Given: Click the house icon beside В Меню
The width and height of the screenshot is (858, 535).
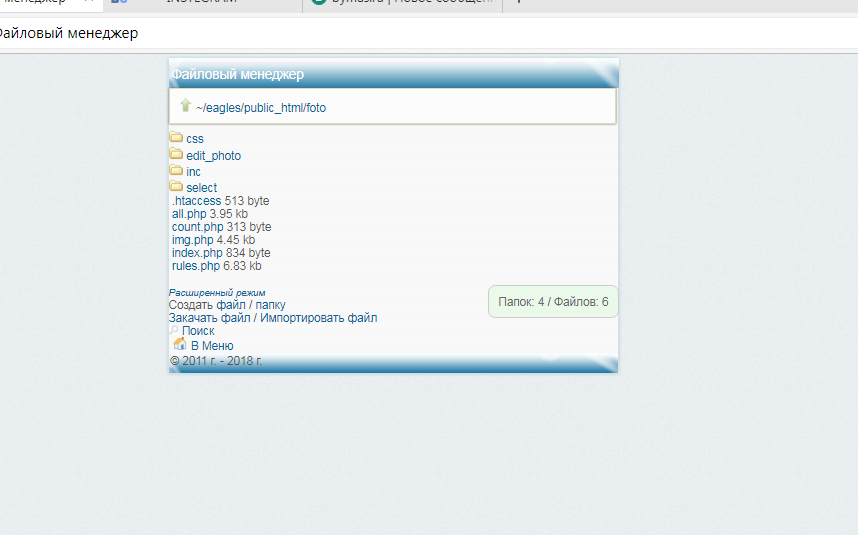Looking at the screenshot, I should pos(180,345).
